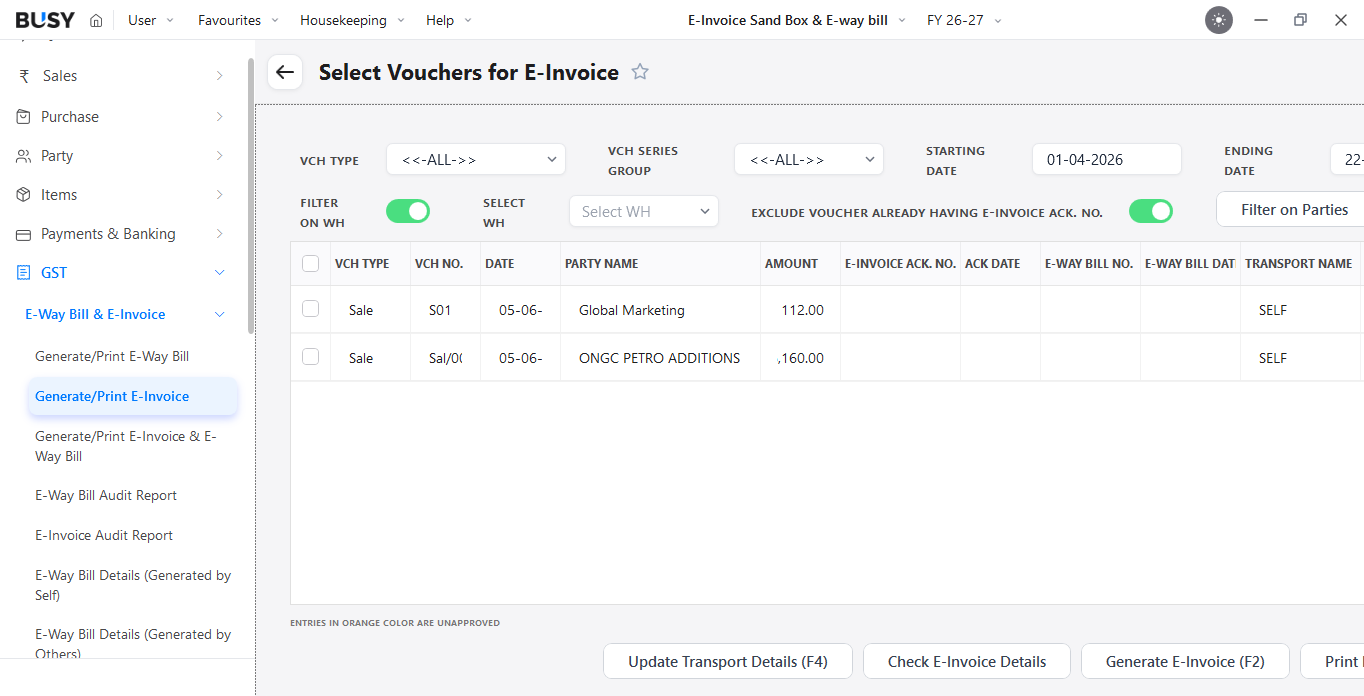Open the FY 26-27 financial year dropdown
Viewport: 1364px width, 696px height.
coord(964,20)
